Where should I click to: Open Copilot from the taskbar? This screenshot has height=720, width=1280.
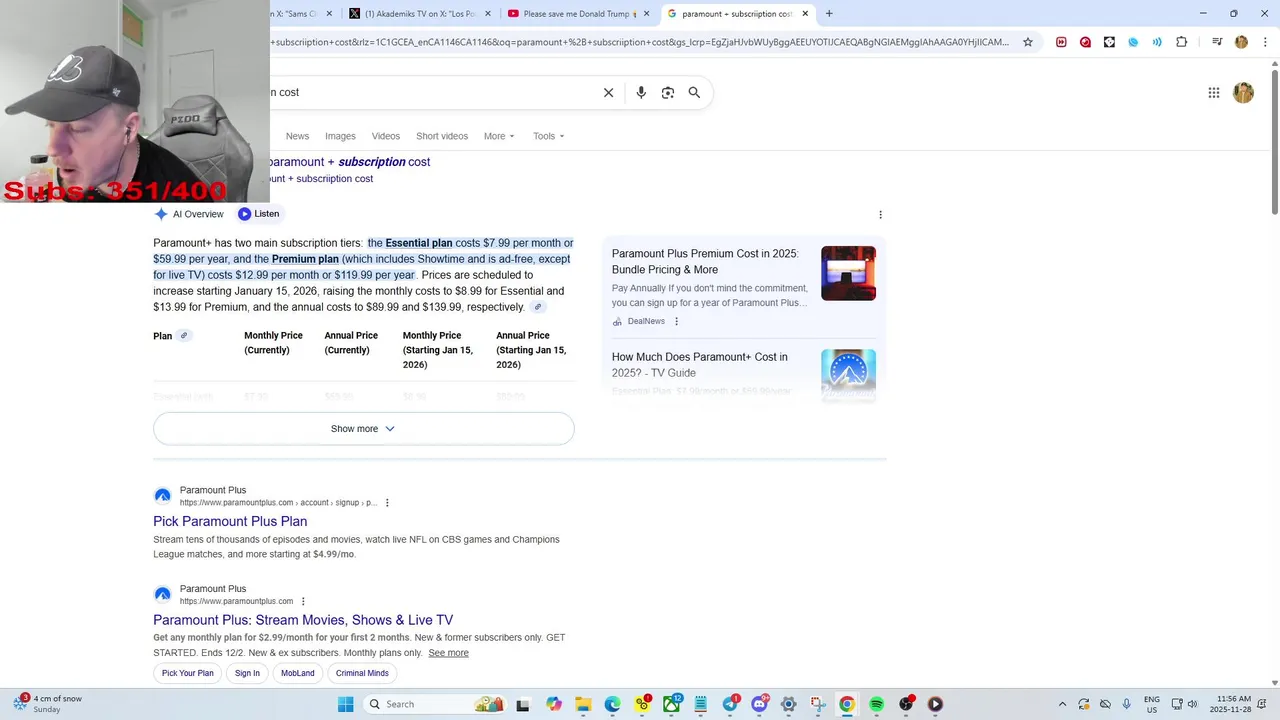point(554,704)
